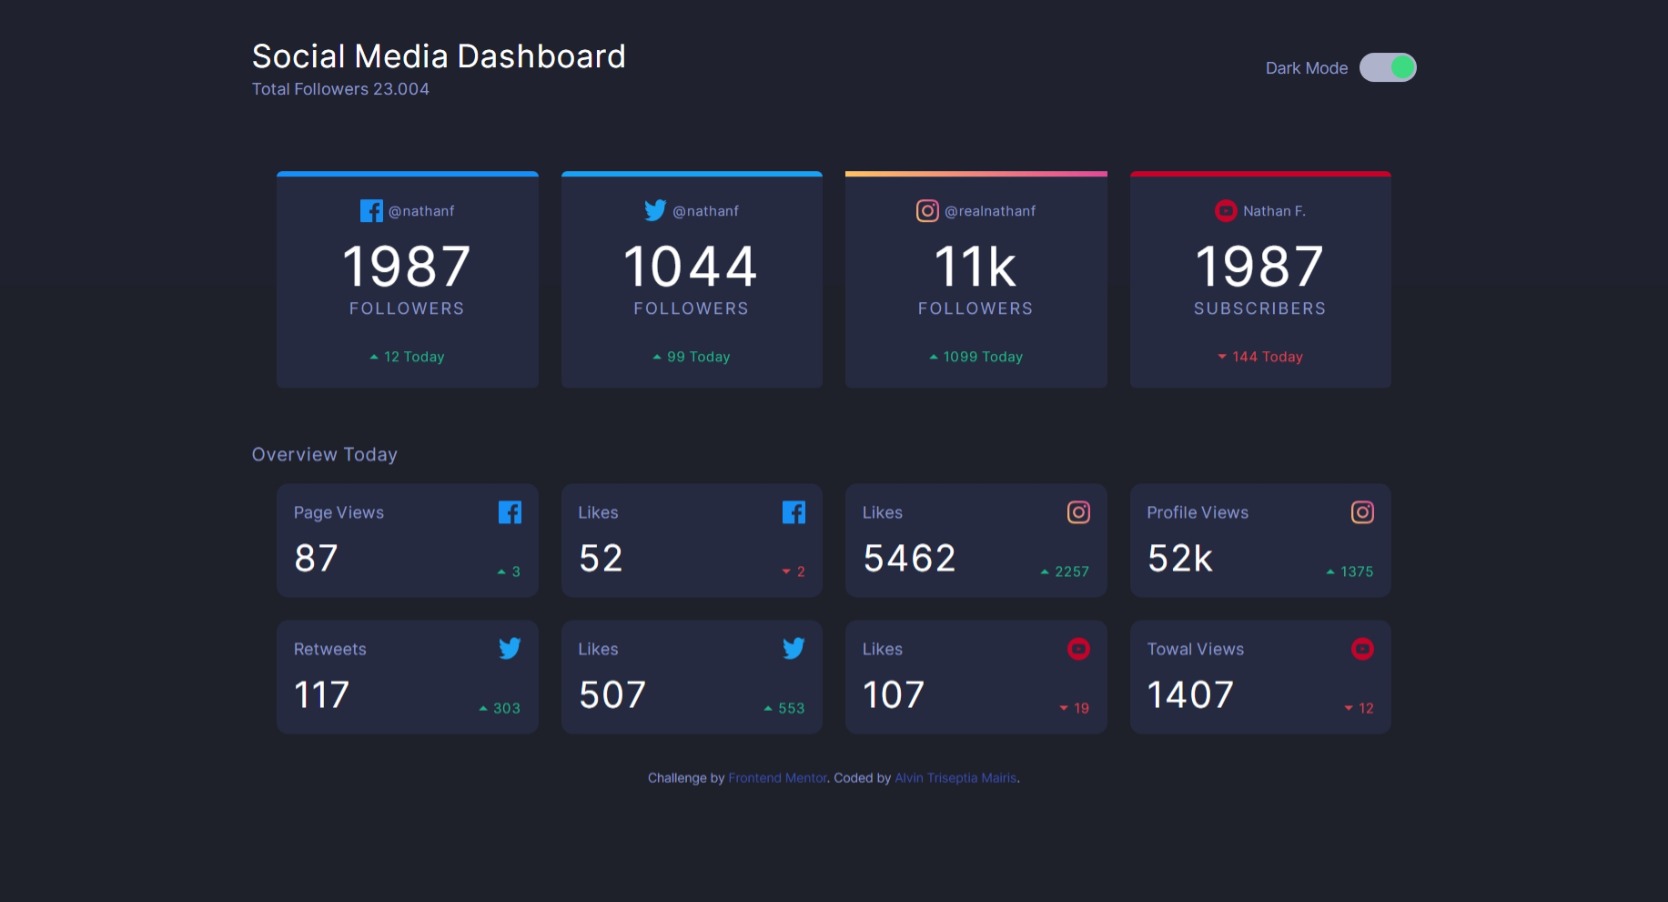
Task: Click the Social Media Dashboard title
Action: pos(439,56)
